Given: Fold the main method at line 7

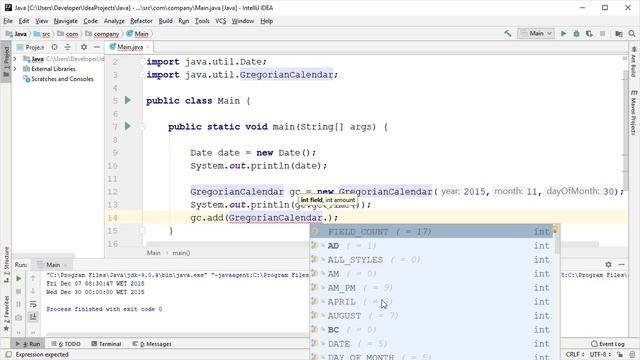Looking at the screenshot, I should click(x=142, y=127).
